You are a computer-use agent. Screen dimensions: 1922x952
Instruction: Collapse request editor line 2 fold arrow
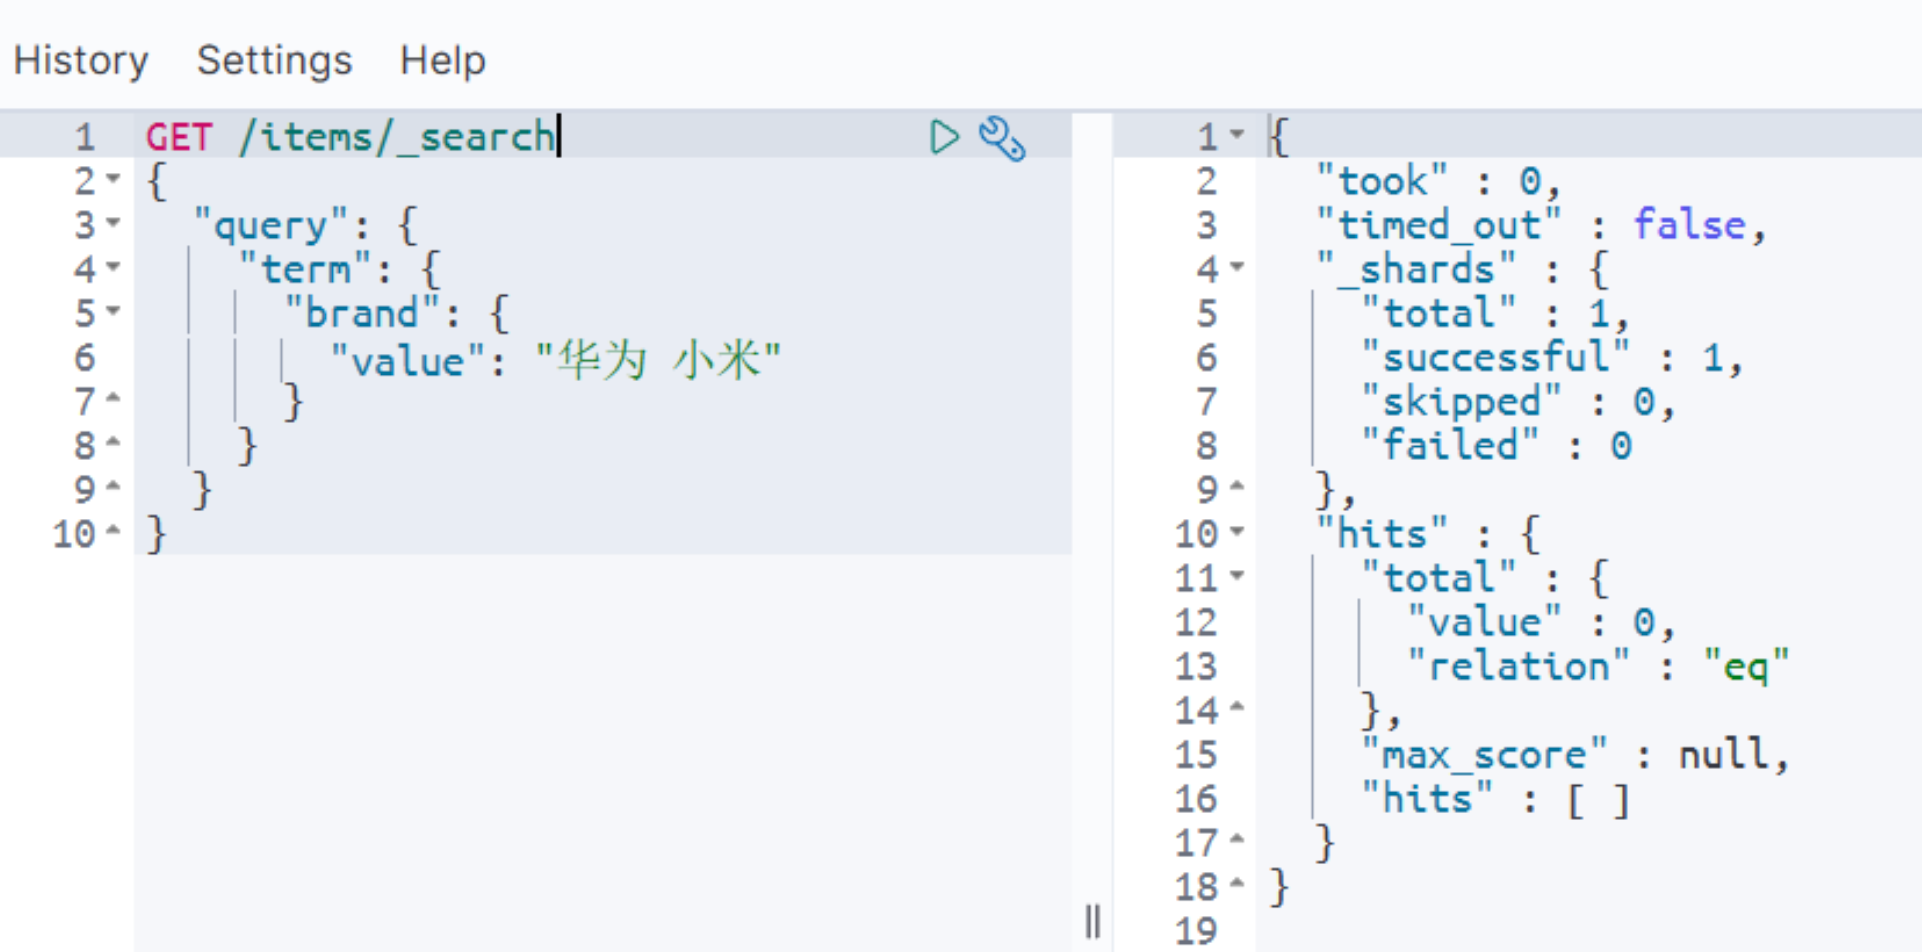(113, 179)
